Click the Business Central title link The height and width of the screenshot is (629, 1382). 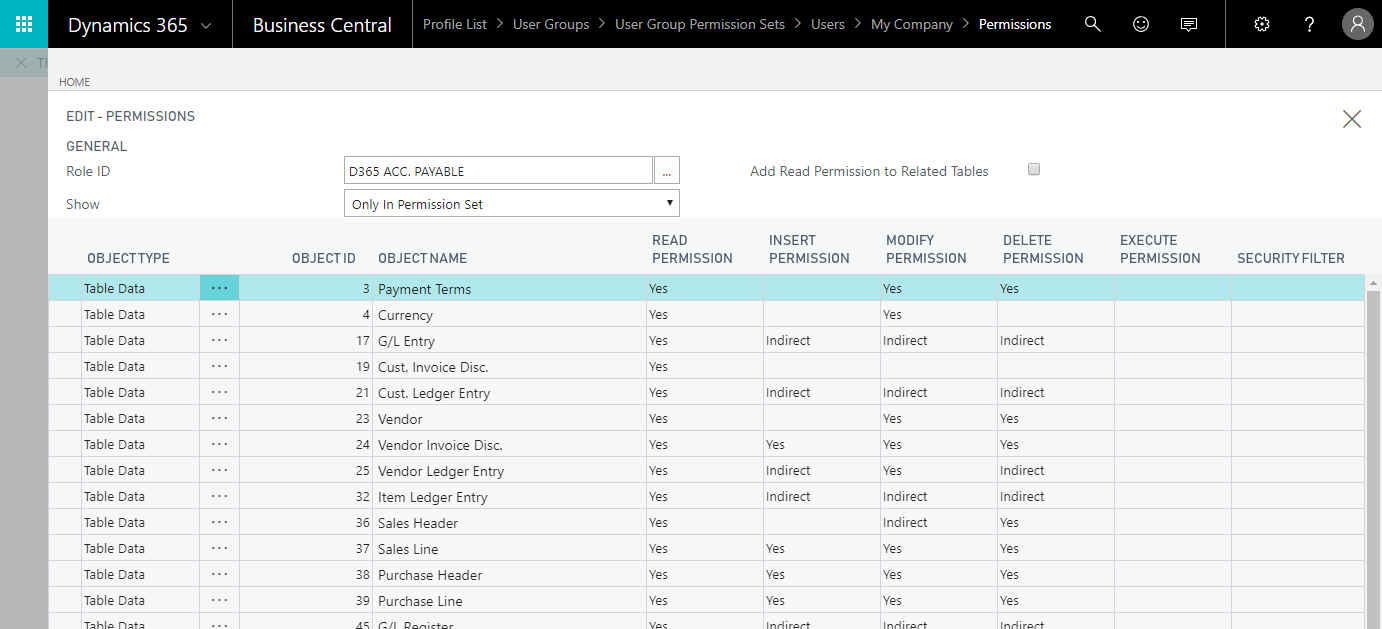[322, 25]
